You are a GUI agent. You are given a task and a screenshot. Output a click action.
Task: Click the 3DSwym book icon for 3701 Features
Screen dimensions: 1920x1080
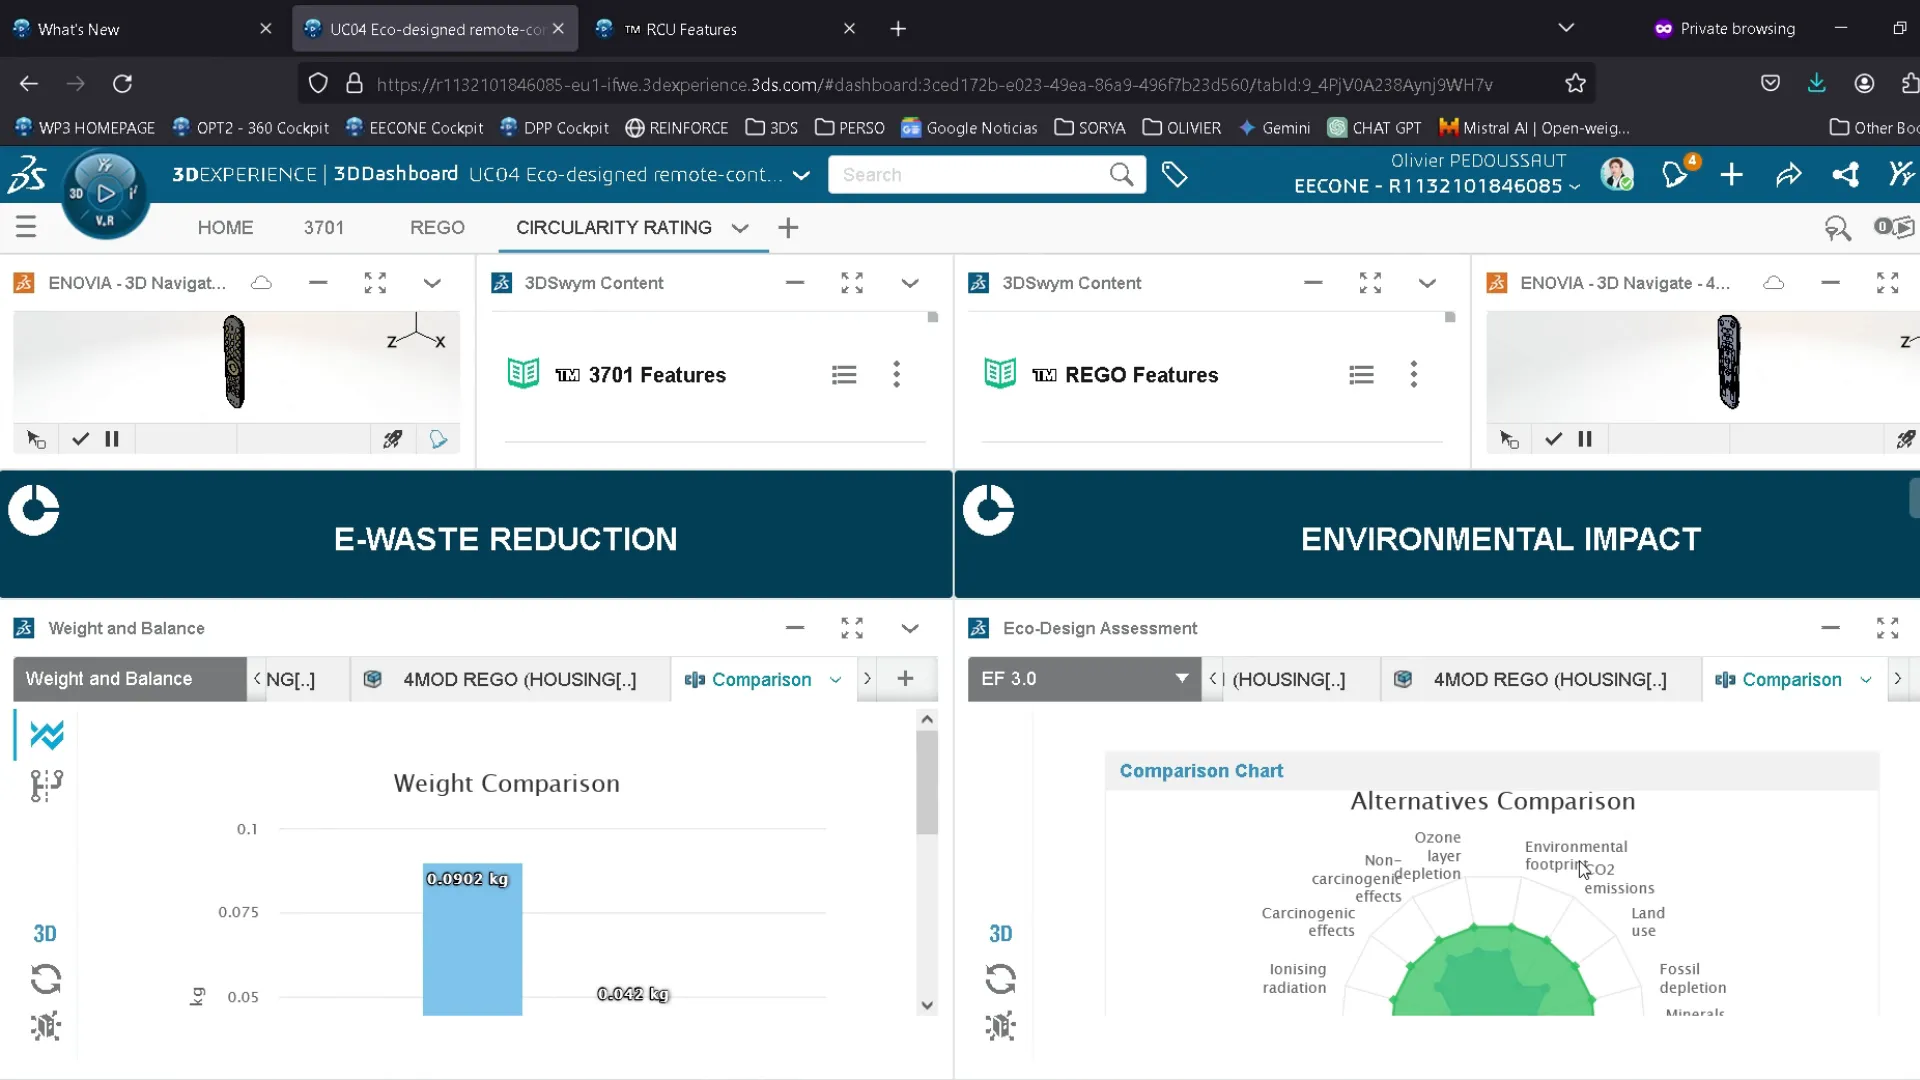(523, 374)
